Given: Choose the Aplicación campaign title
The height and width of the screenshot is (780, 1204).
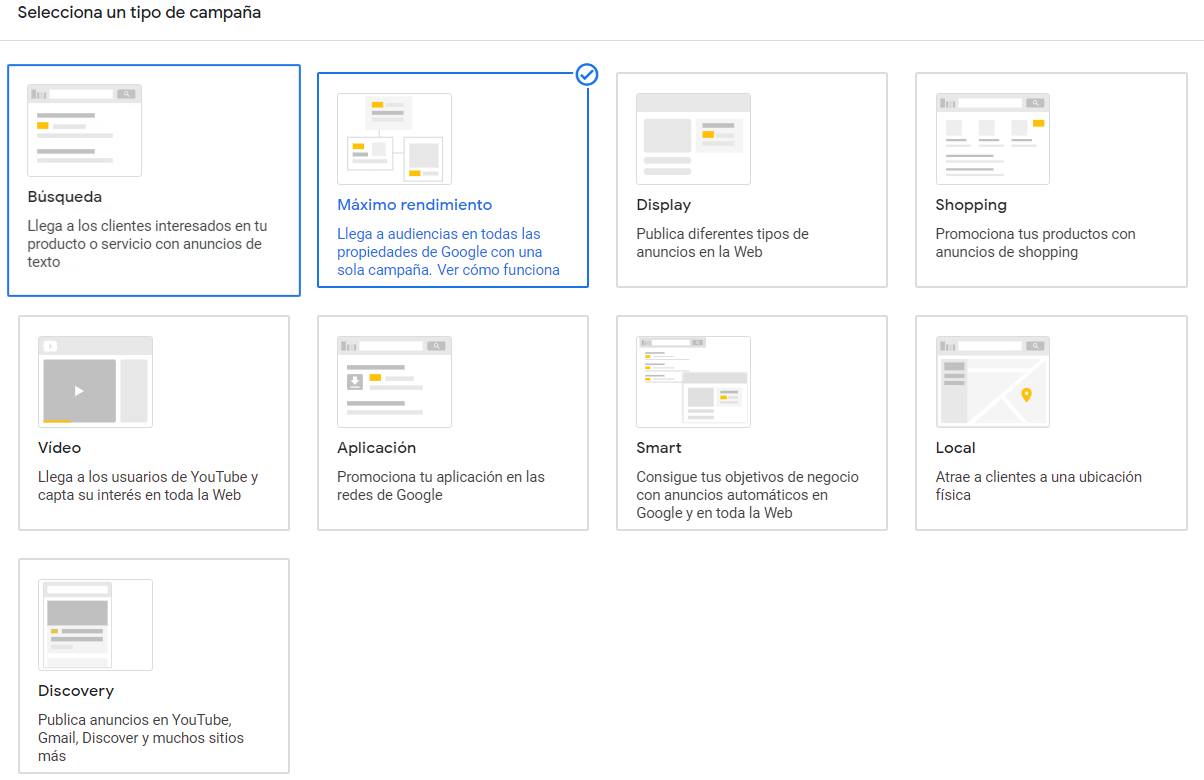Looking at the screenshot, I should [x=376, y=448].
